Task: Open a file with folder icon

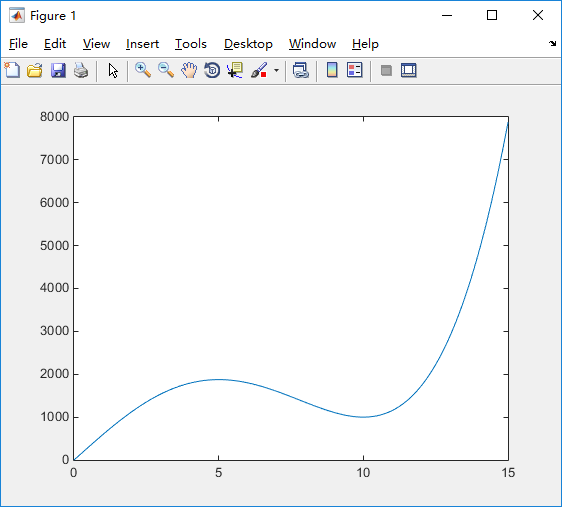Action: [35, 70]
